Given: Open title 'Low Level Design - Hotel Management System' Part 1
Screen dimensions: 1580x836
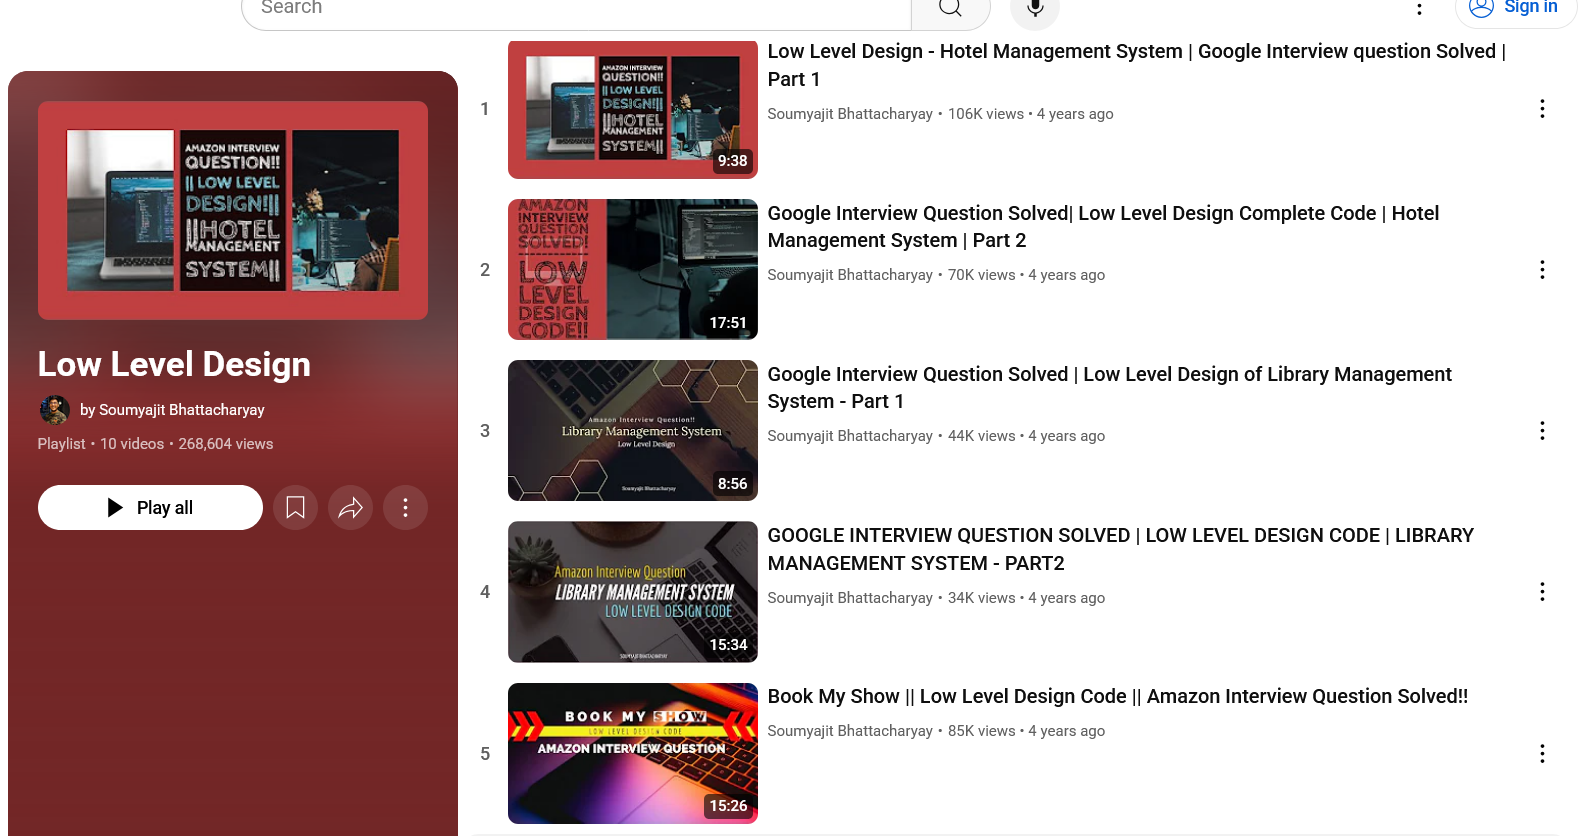Looking at the screenshot, I should [1137, 65].
